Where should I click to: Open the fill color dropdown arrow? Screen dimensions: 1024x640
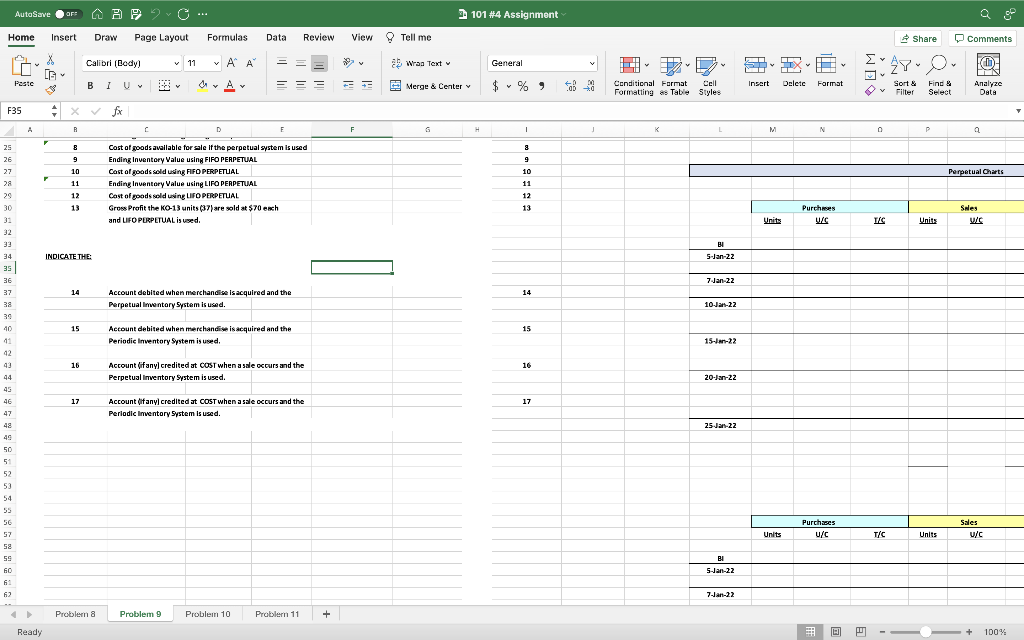(x=216, y=86)
